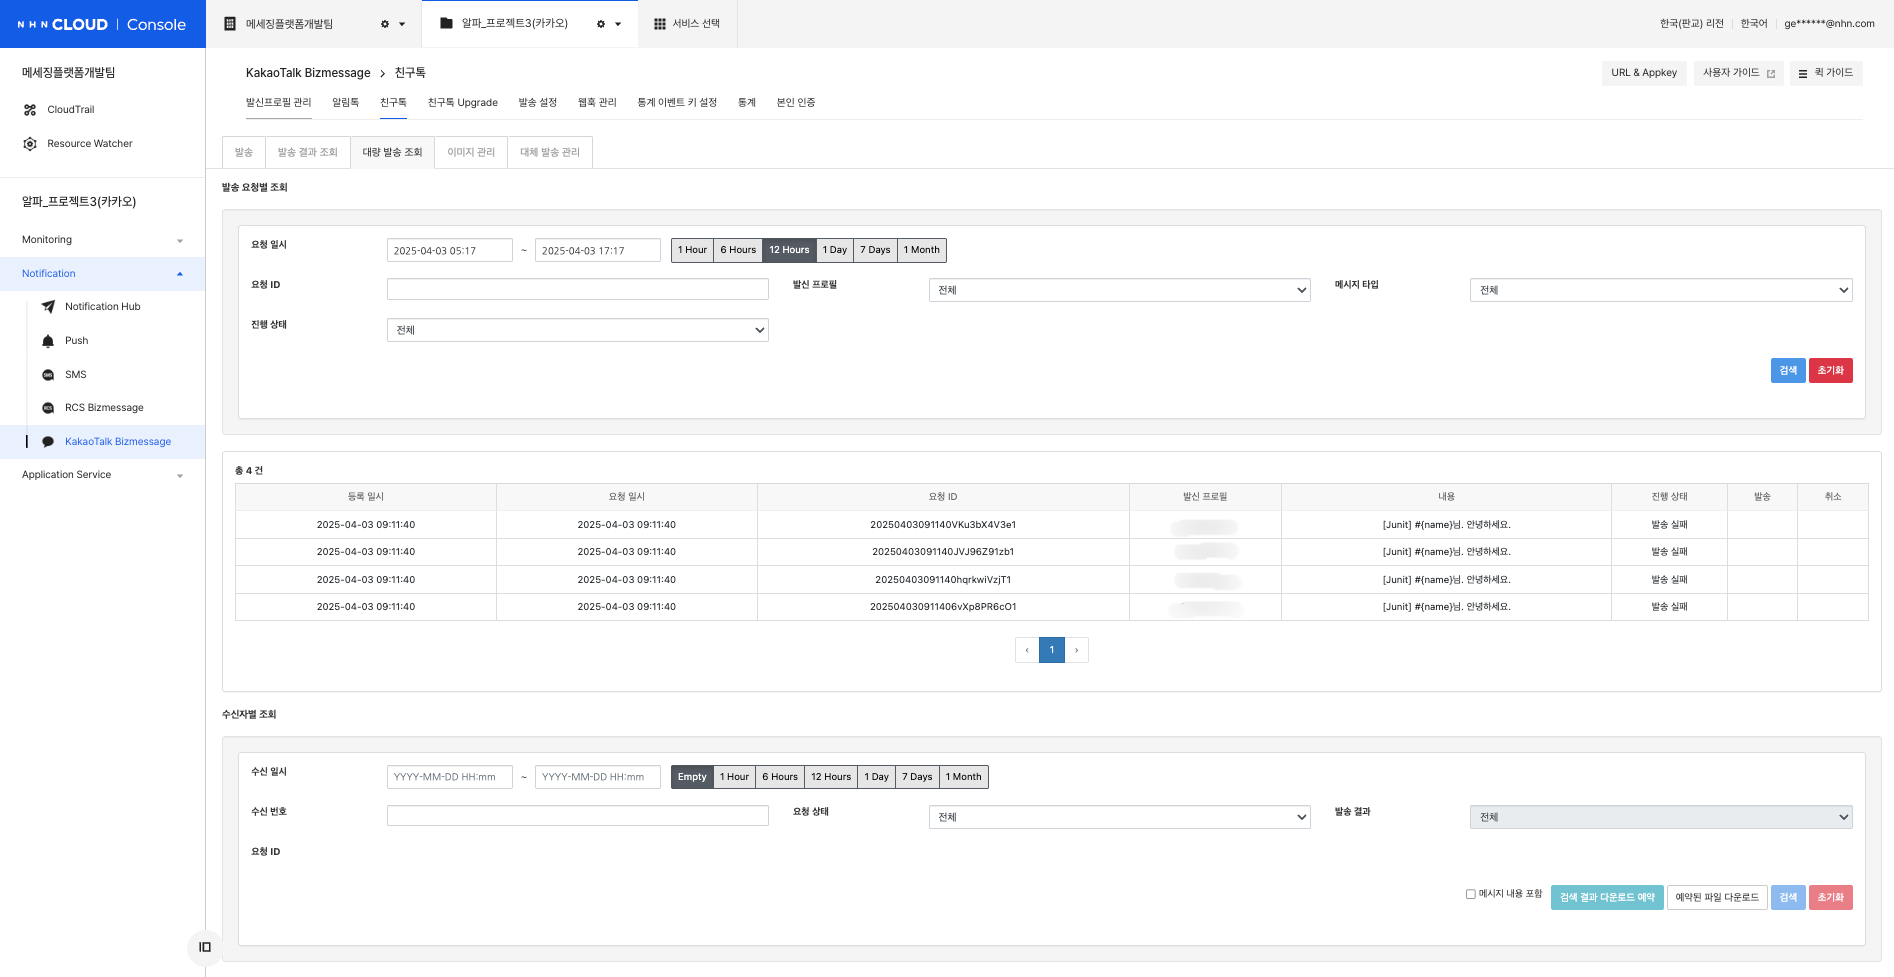Click the Notification Hub paper-plane icon
This screenshot has width=1894, height=977.
click(x=48, y=307)
